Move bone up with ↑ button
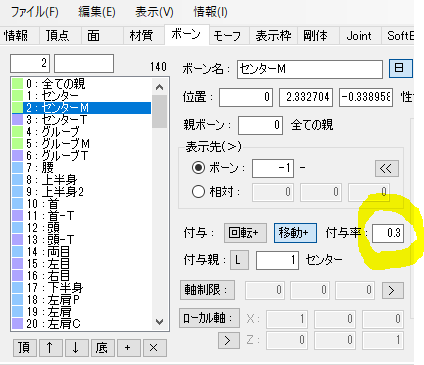424x365 pixels. 50,348
